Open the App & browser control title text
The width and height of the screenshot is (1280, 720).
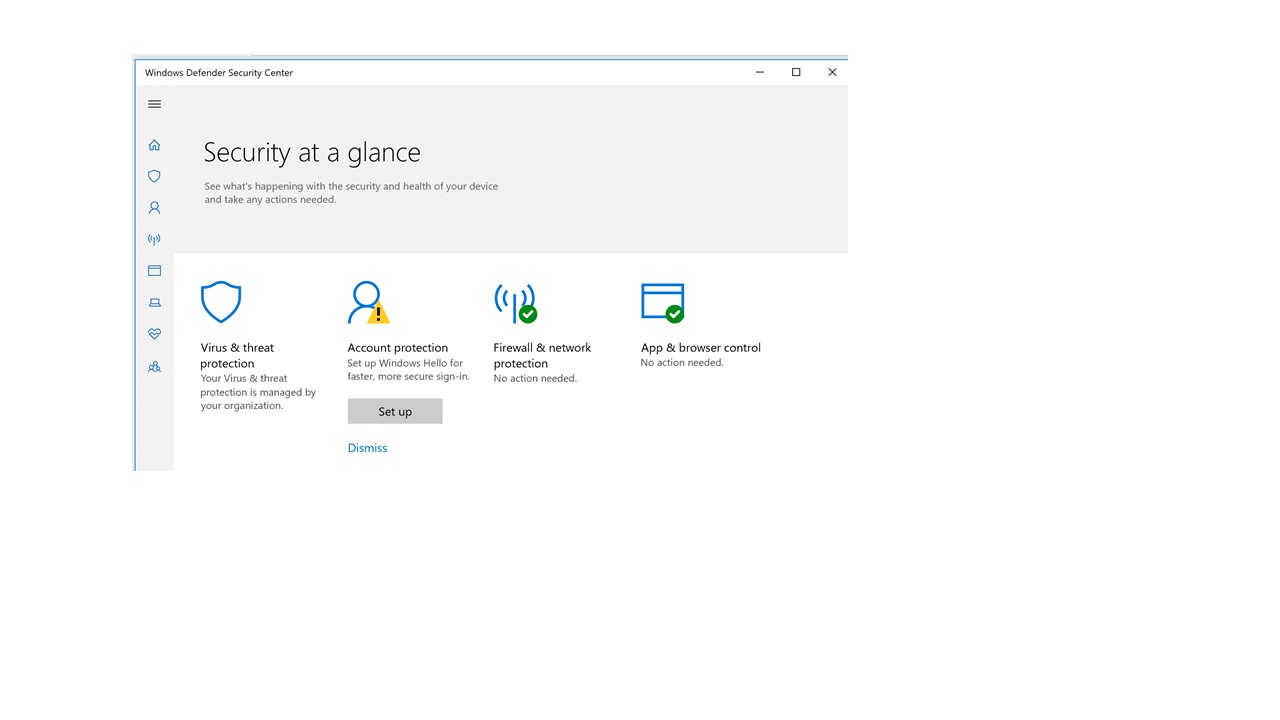[700, 348]
